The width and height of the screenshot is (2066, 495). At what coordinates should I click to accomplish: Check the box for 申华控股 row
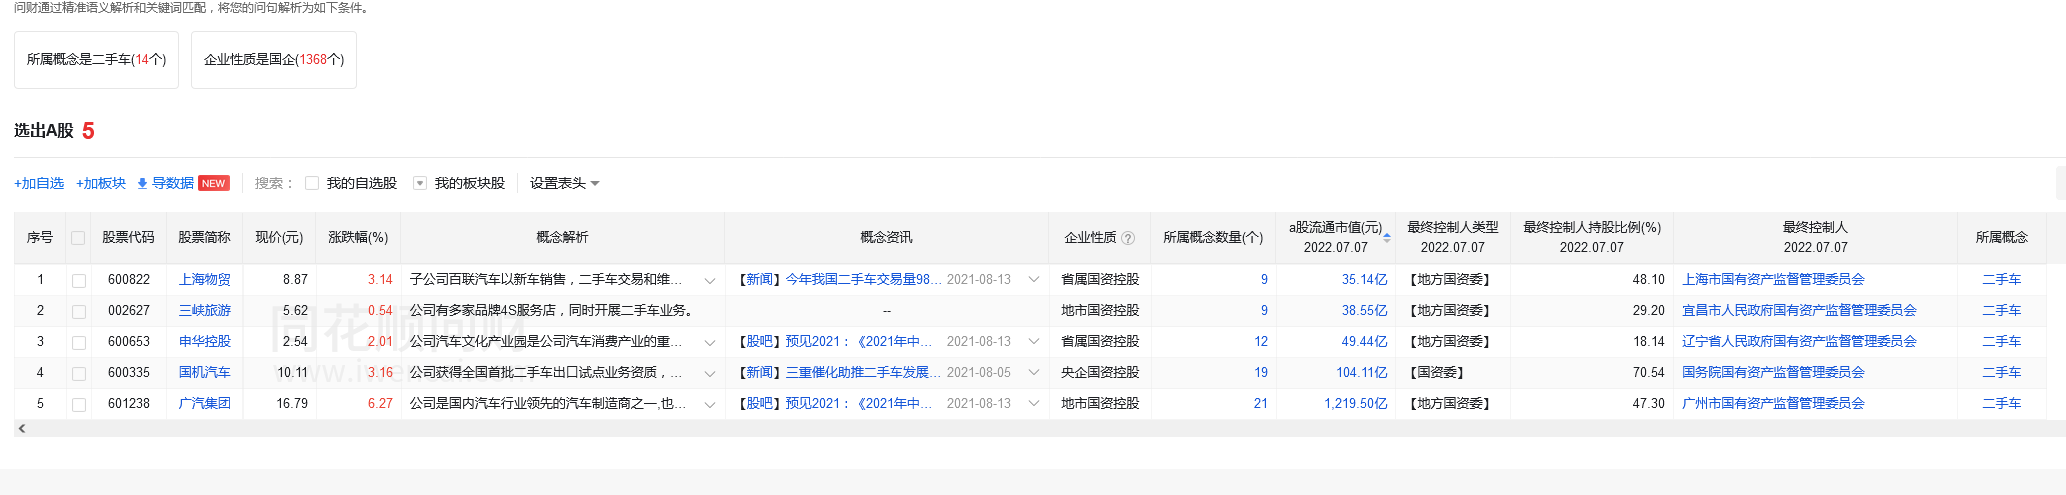79,343
